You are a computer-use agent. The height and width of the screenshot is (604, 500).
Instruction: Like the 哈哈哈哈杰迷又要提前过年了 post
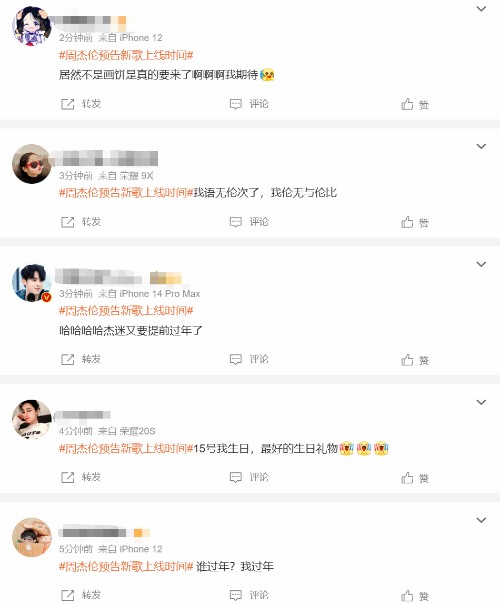pyautogui.click(x=415, y=360)
